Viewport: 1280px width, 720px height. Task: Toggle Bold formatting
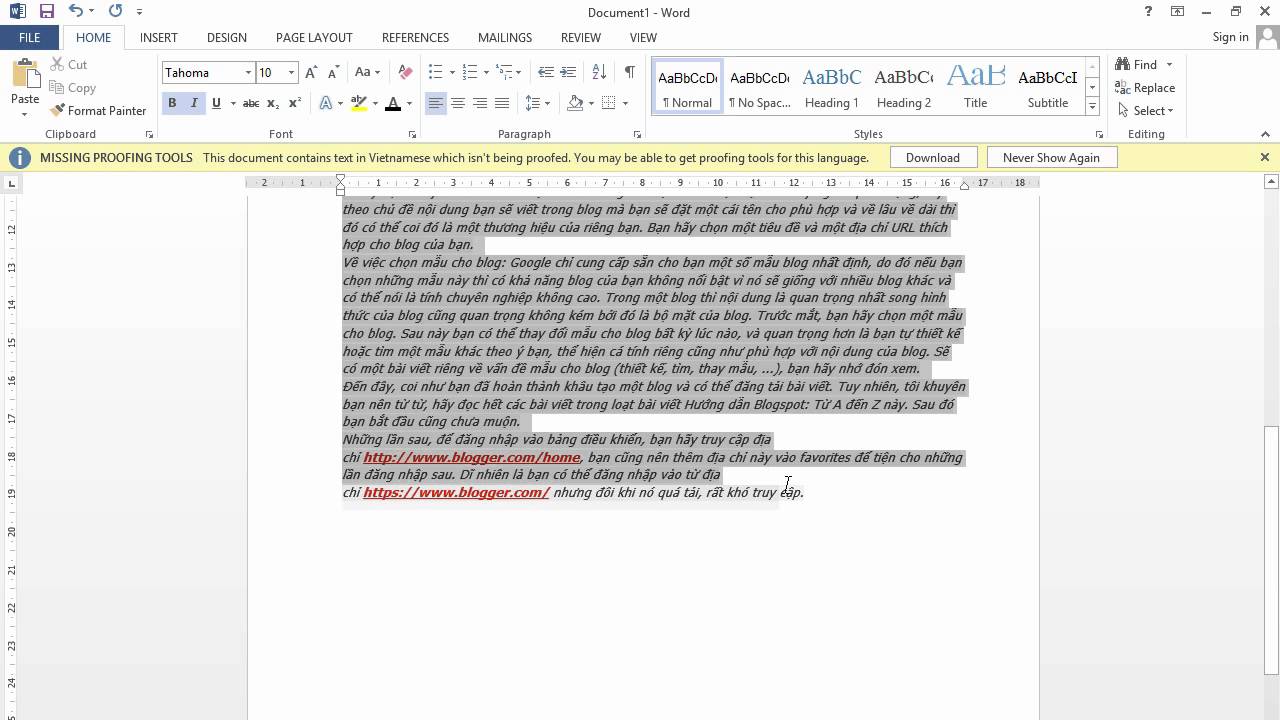172,103
